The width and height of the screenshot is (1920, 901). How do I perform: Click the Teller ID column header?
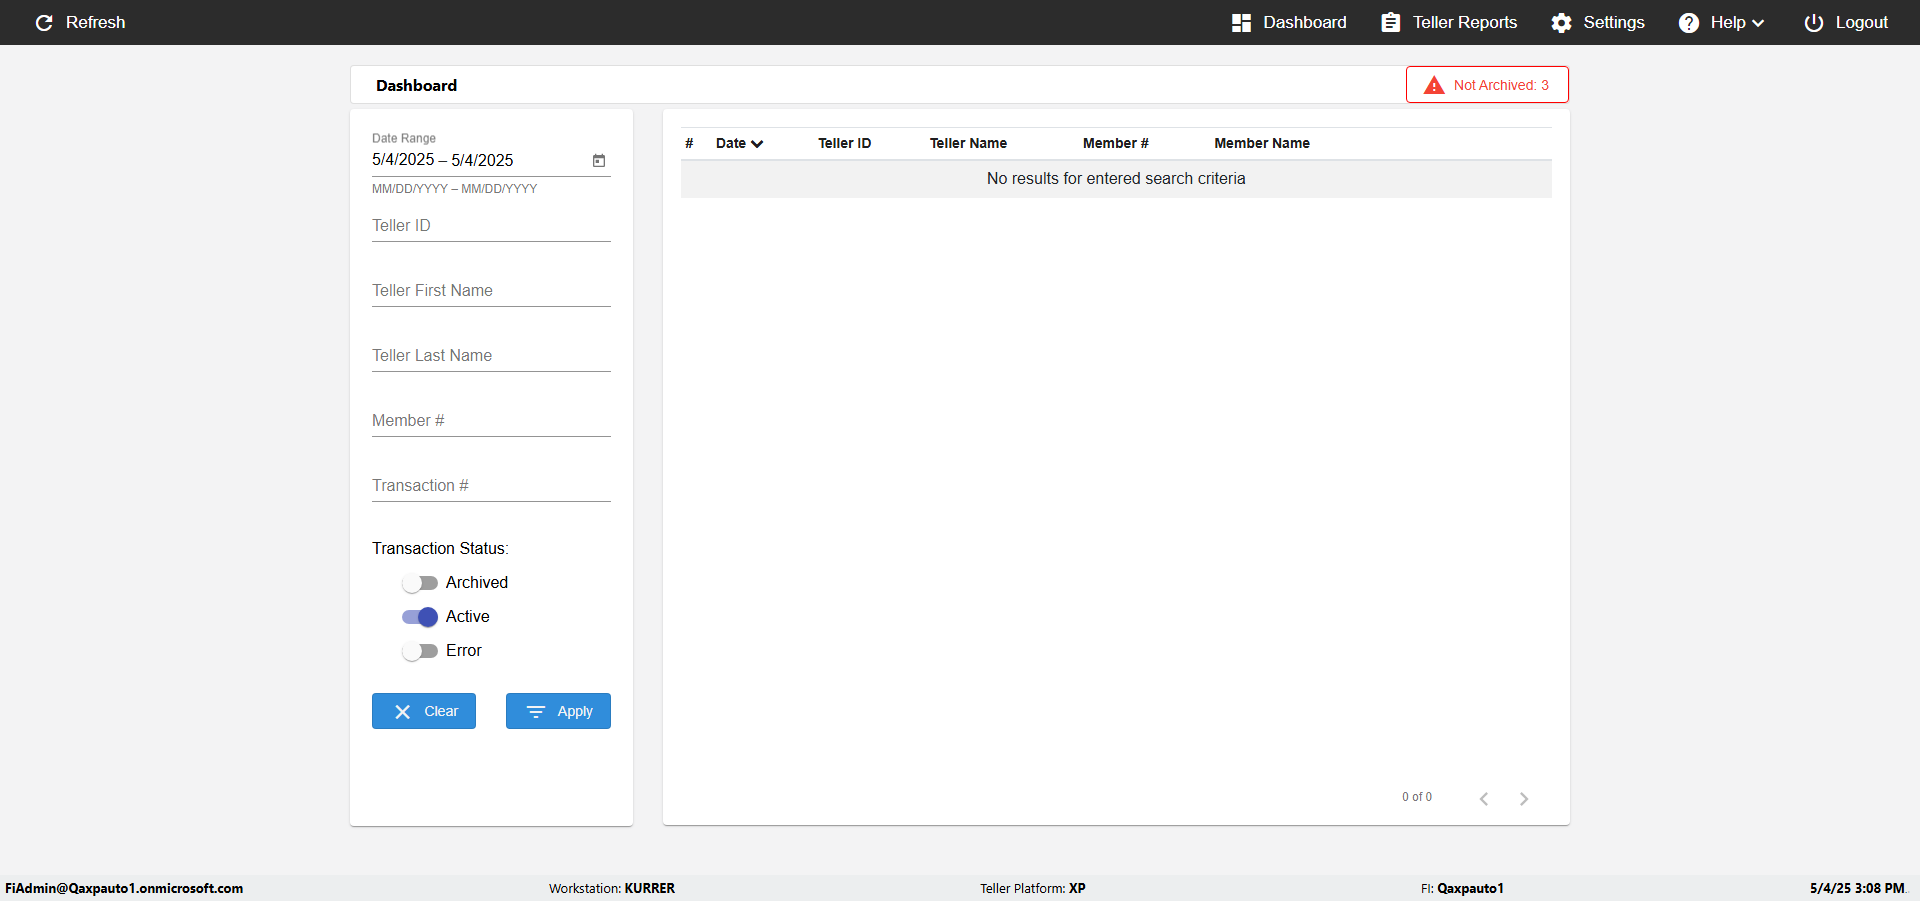(845, 143)
